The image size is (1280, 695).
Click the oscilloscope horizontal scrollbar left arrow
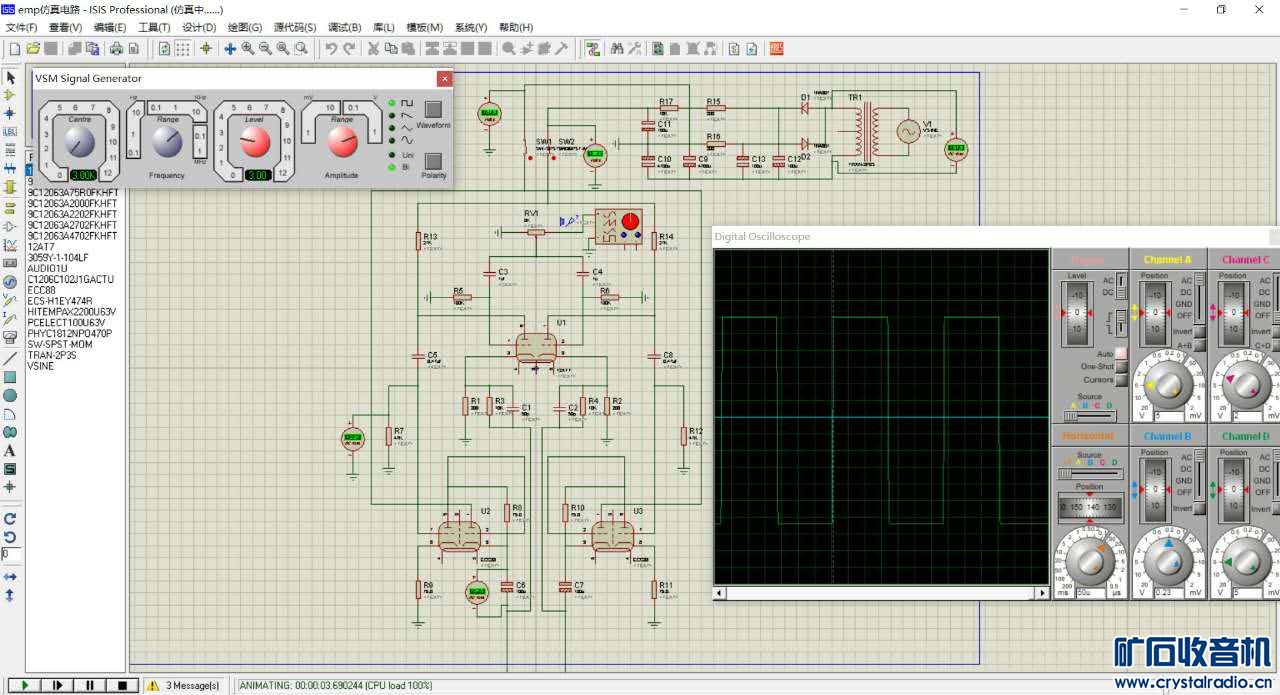(719, 593)
